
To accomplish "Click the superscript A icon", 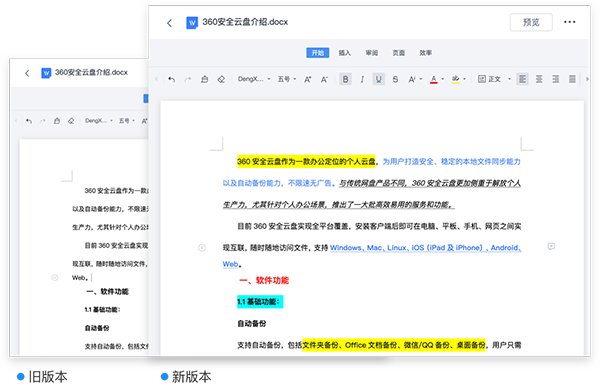I will (412, 79).
